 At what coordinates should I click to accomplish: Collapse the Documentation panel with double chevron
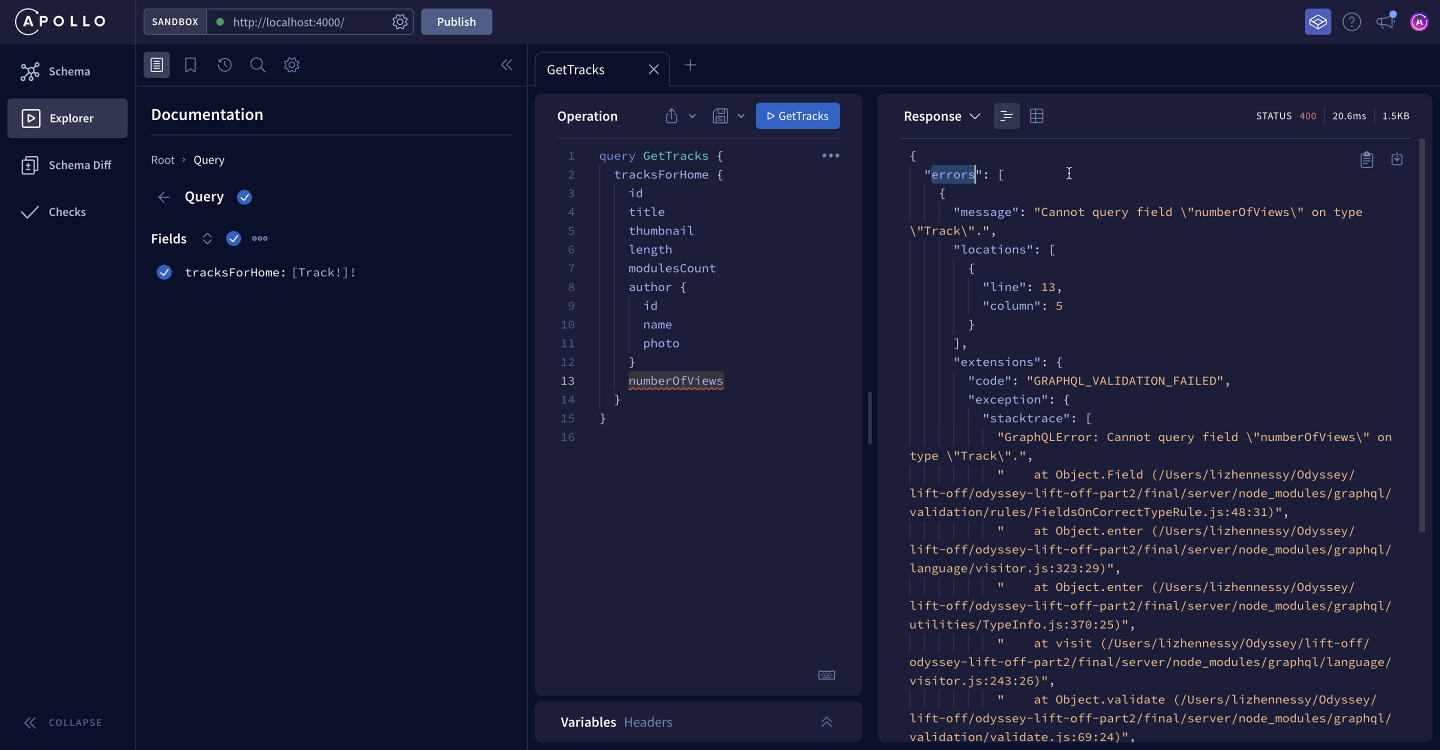click(x=506, y=65)
